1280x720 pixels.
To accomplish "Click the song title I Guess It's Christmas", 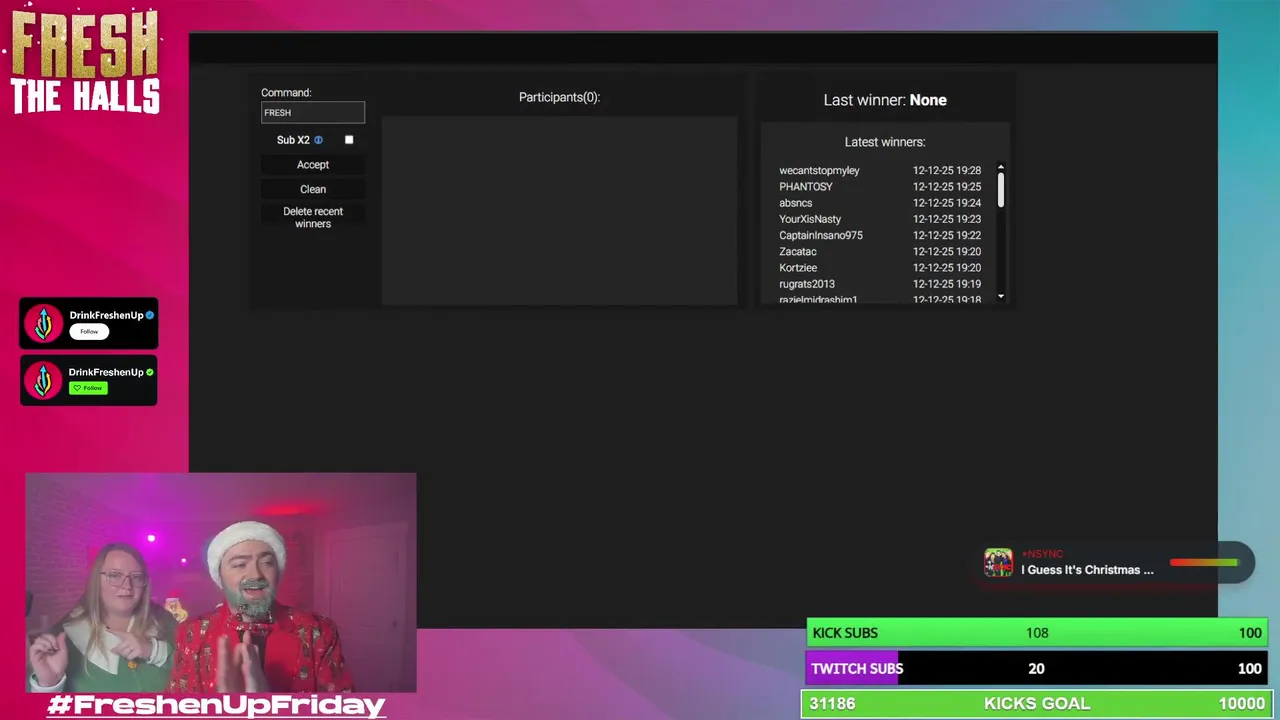I will 1087,570.
